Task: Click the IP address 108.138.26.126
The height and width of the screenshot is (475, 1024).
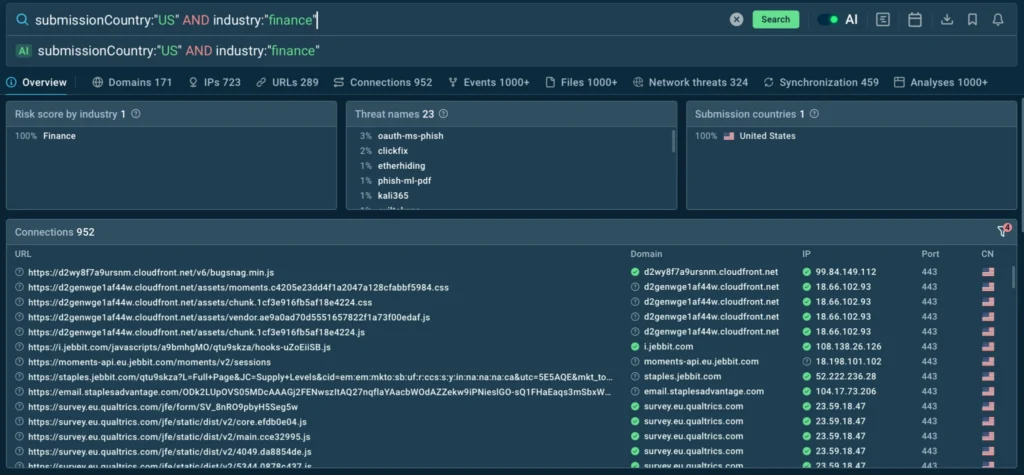Action: [848, 347]
